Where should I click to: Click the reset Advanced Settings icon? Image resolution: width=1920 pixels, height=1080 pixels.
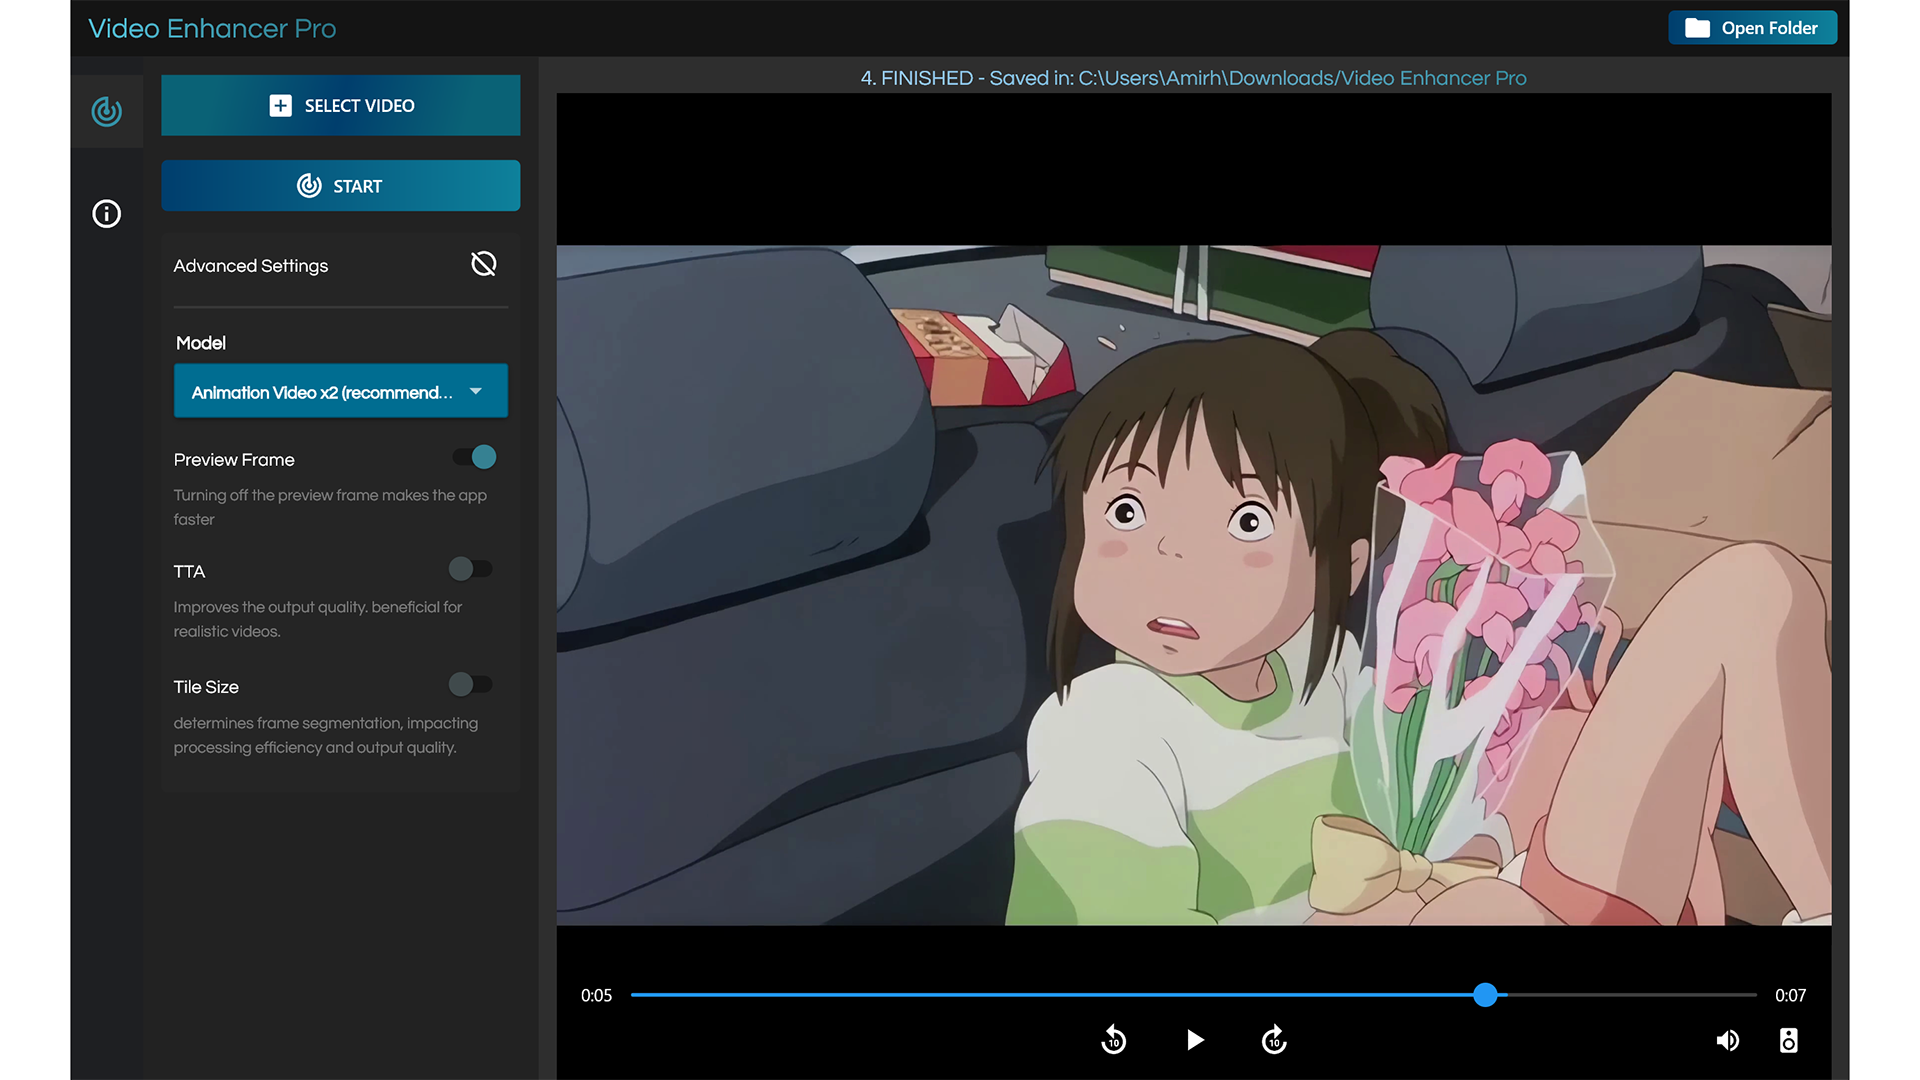coord(483,264)
